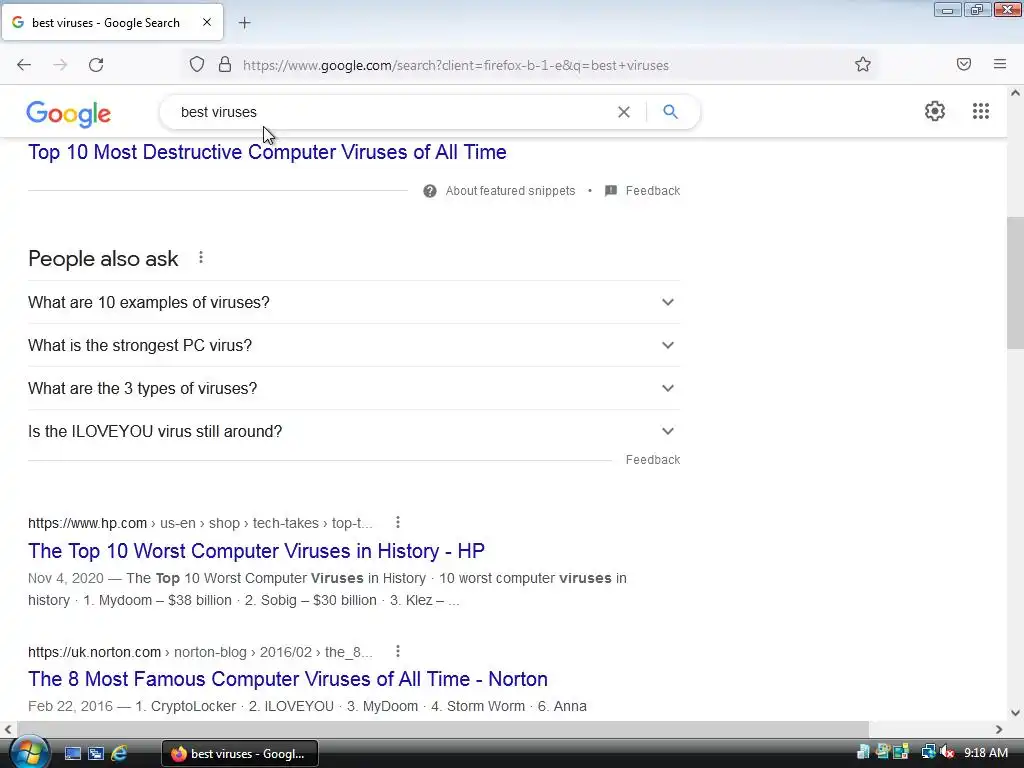Launch Internet Explorer from quick launch
This screenshot has width=1024, height=768.
(119, 753)
